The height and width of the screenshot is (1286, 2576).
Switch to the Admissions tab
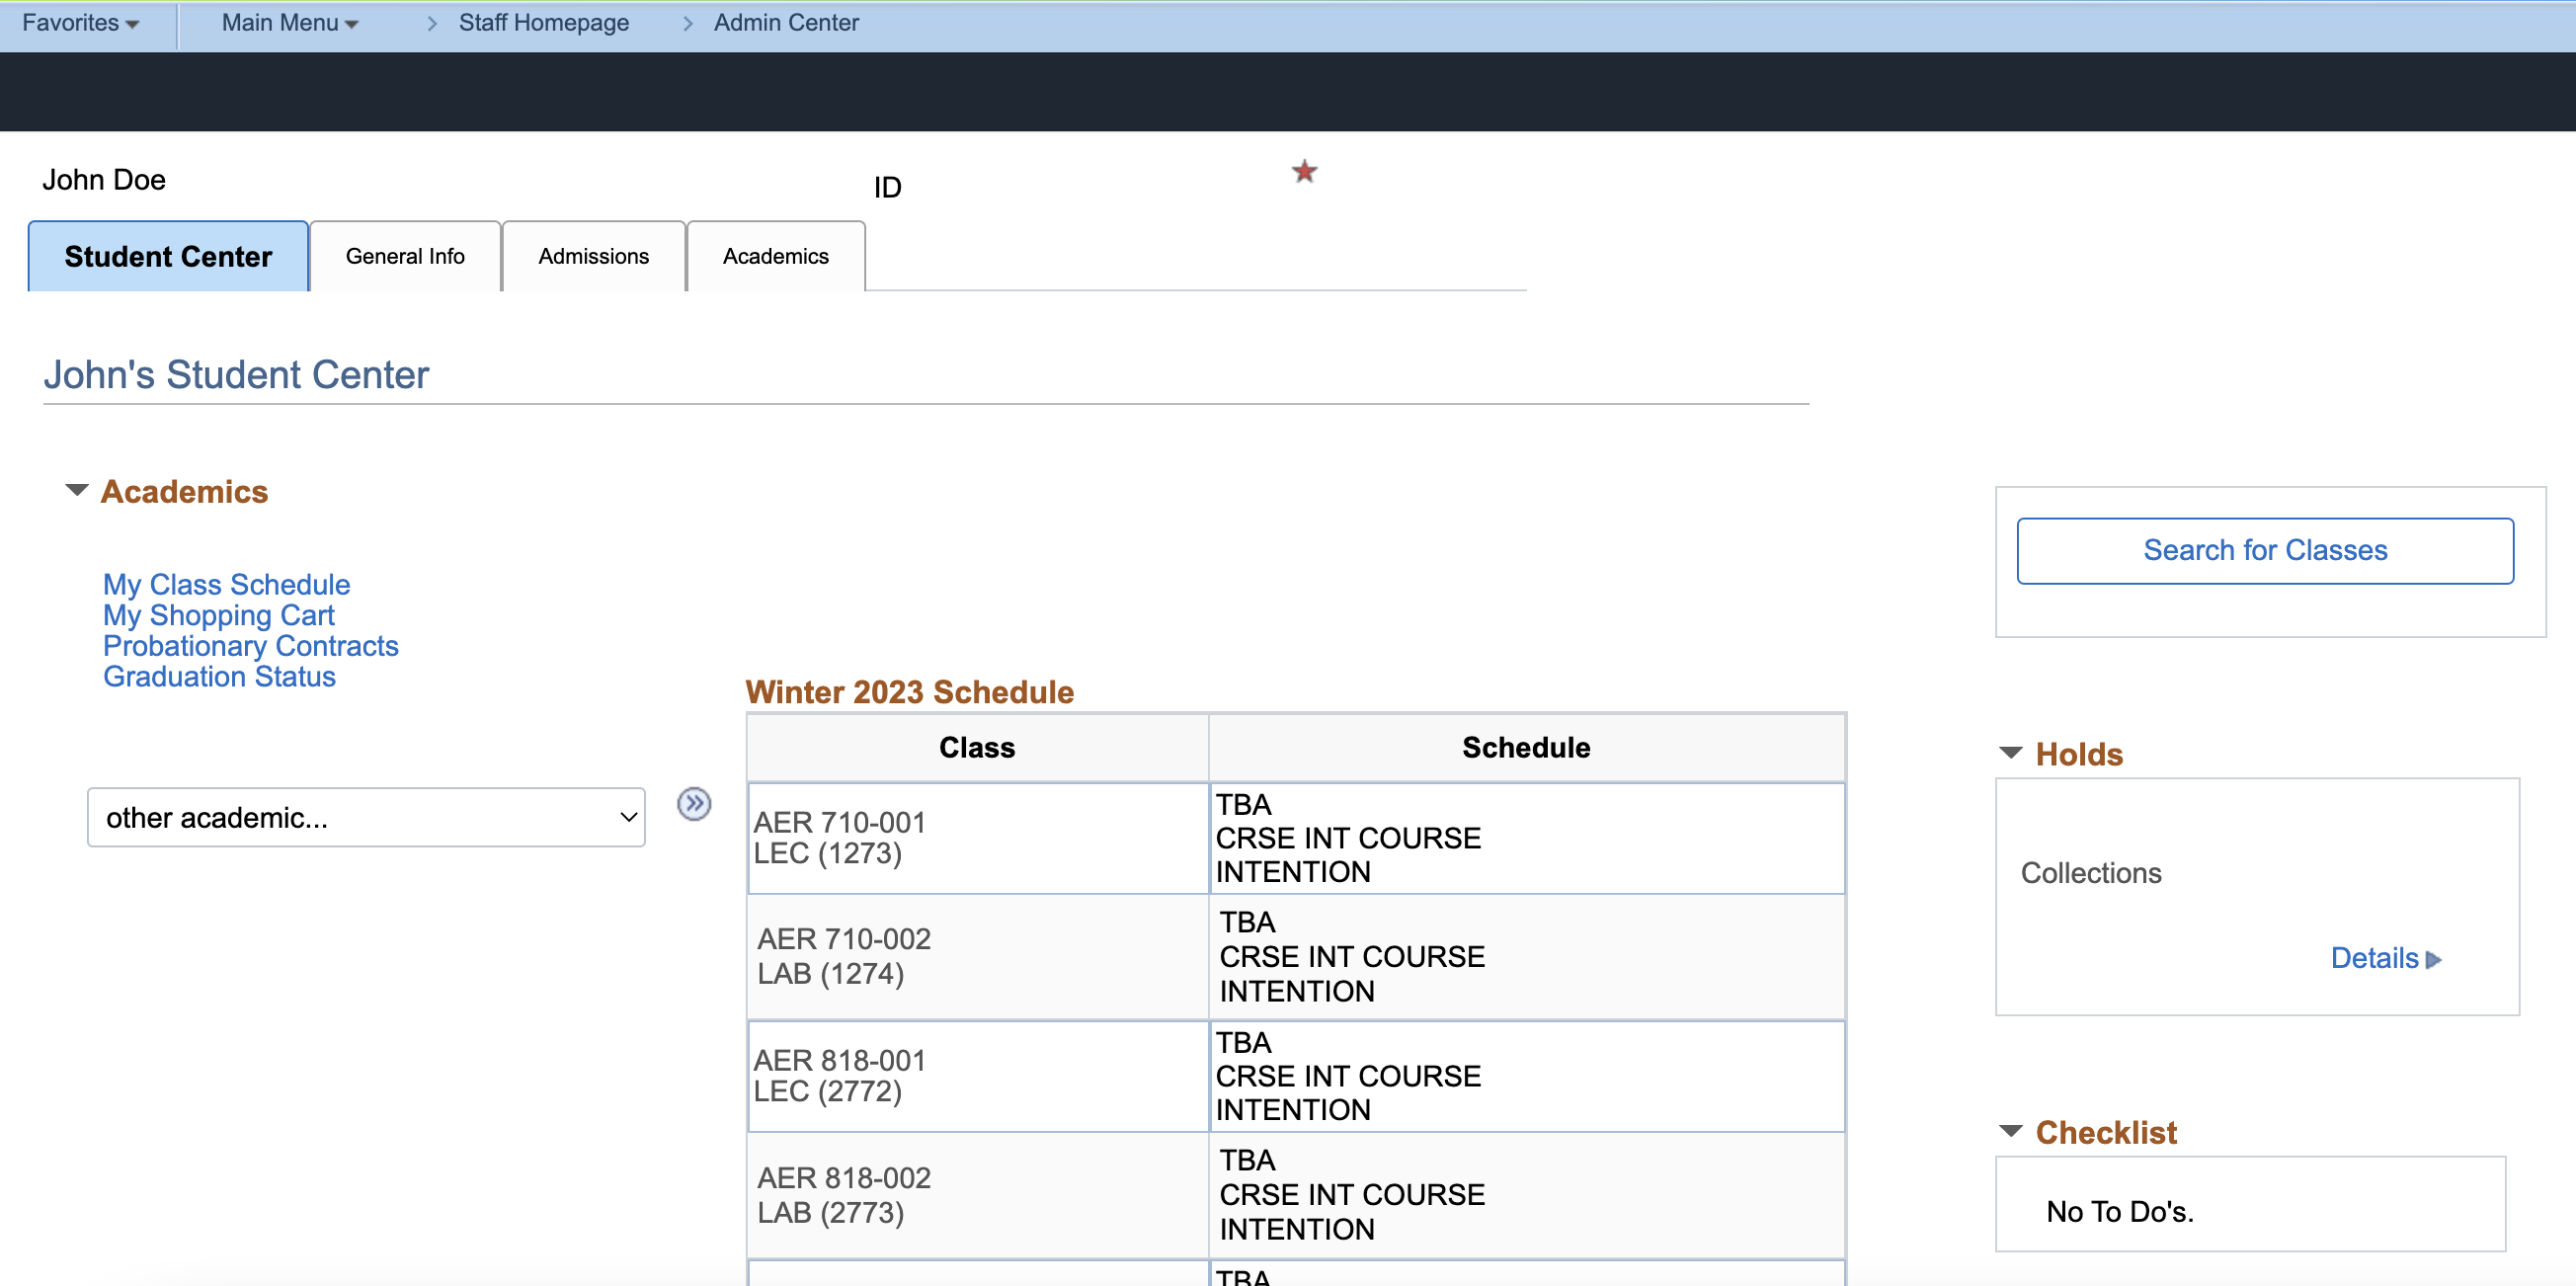click(594, 257)
